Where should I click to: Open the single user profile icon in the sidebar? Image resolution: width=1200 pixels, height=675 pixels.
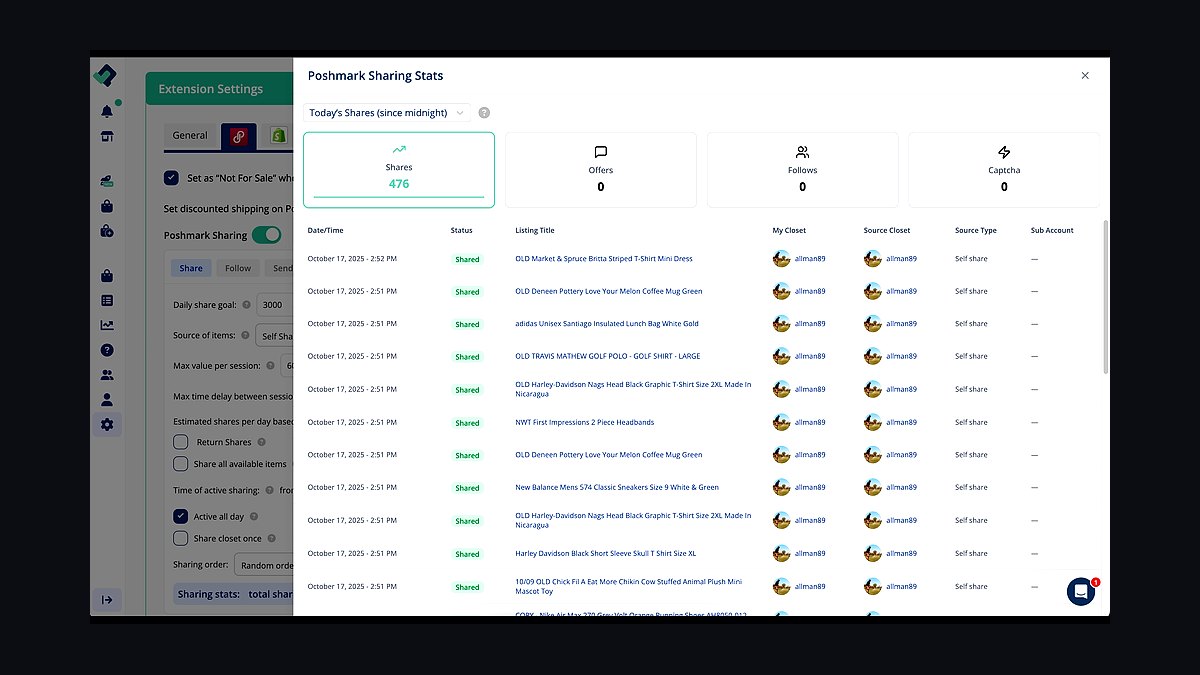coord(107,399)
